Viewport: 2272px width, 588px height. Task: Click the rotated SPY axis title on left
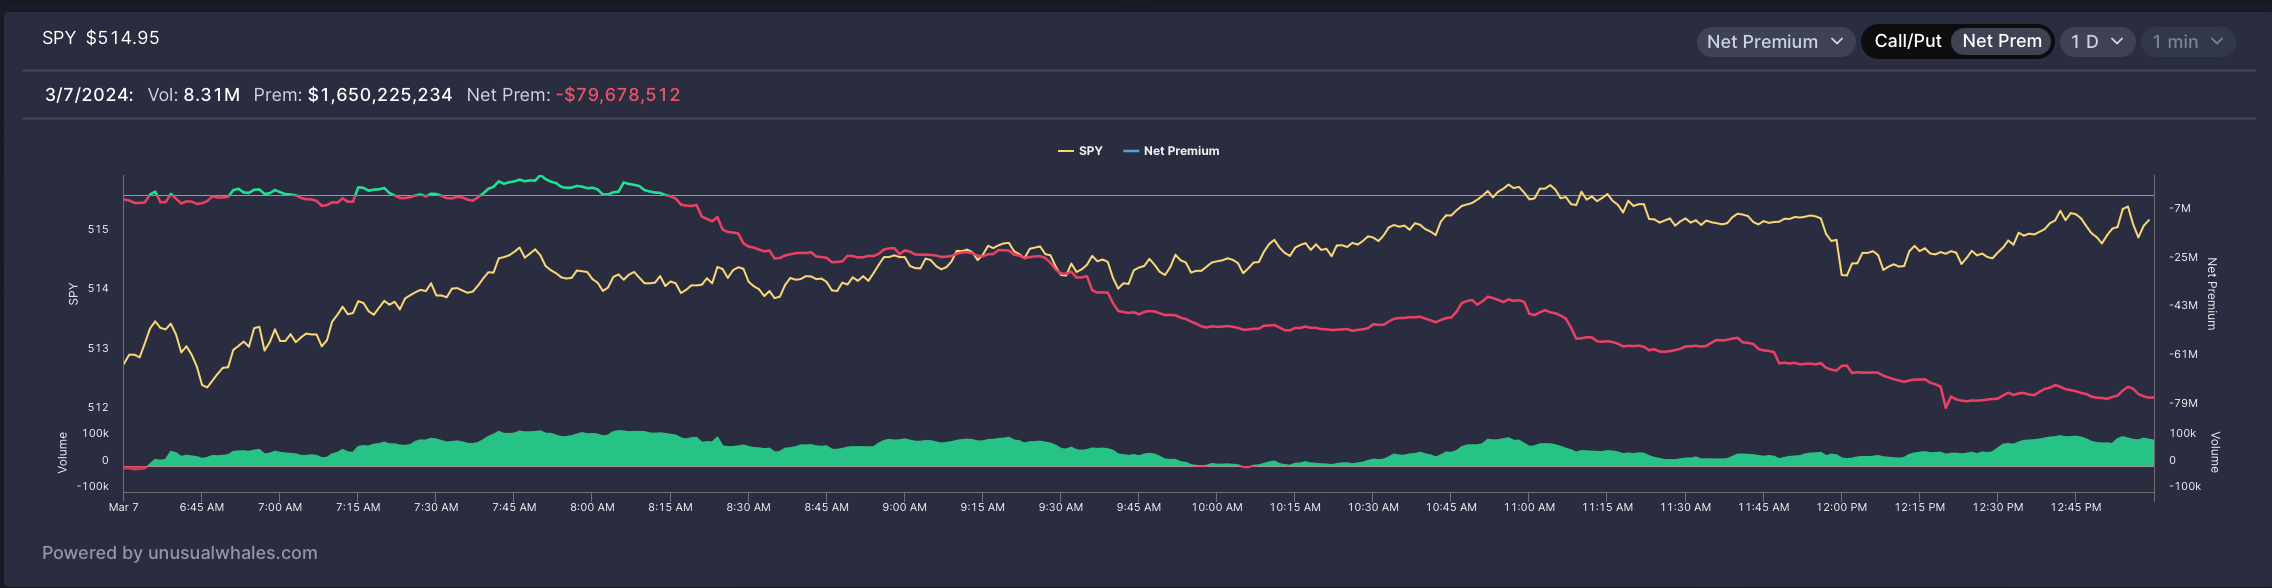pos(72,294)
